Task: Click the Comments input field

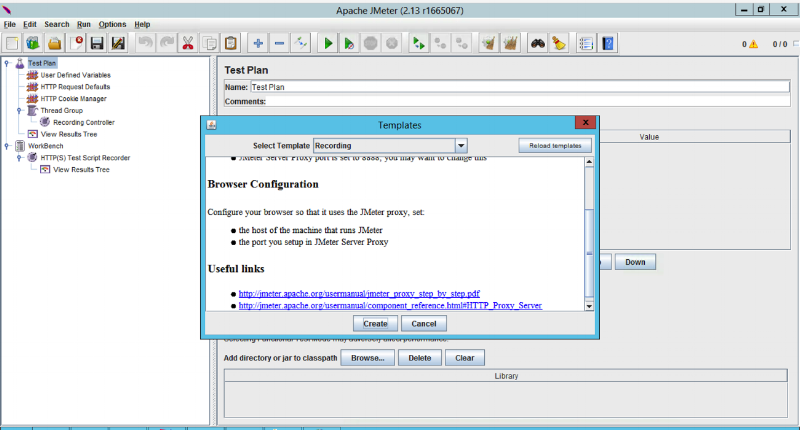Action: click(x=528, y=101)
